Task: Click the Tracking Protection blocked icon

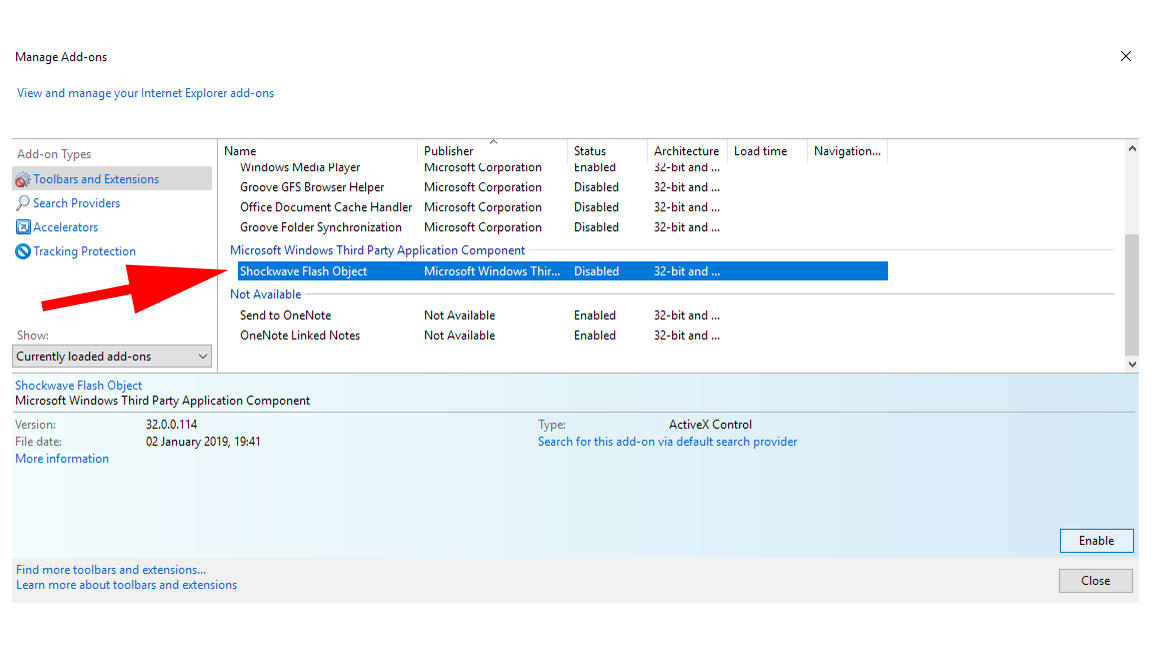Action: coord(23,251)
